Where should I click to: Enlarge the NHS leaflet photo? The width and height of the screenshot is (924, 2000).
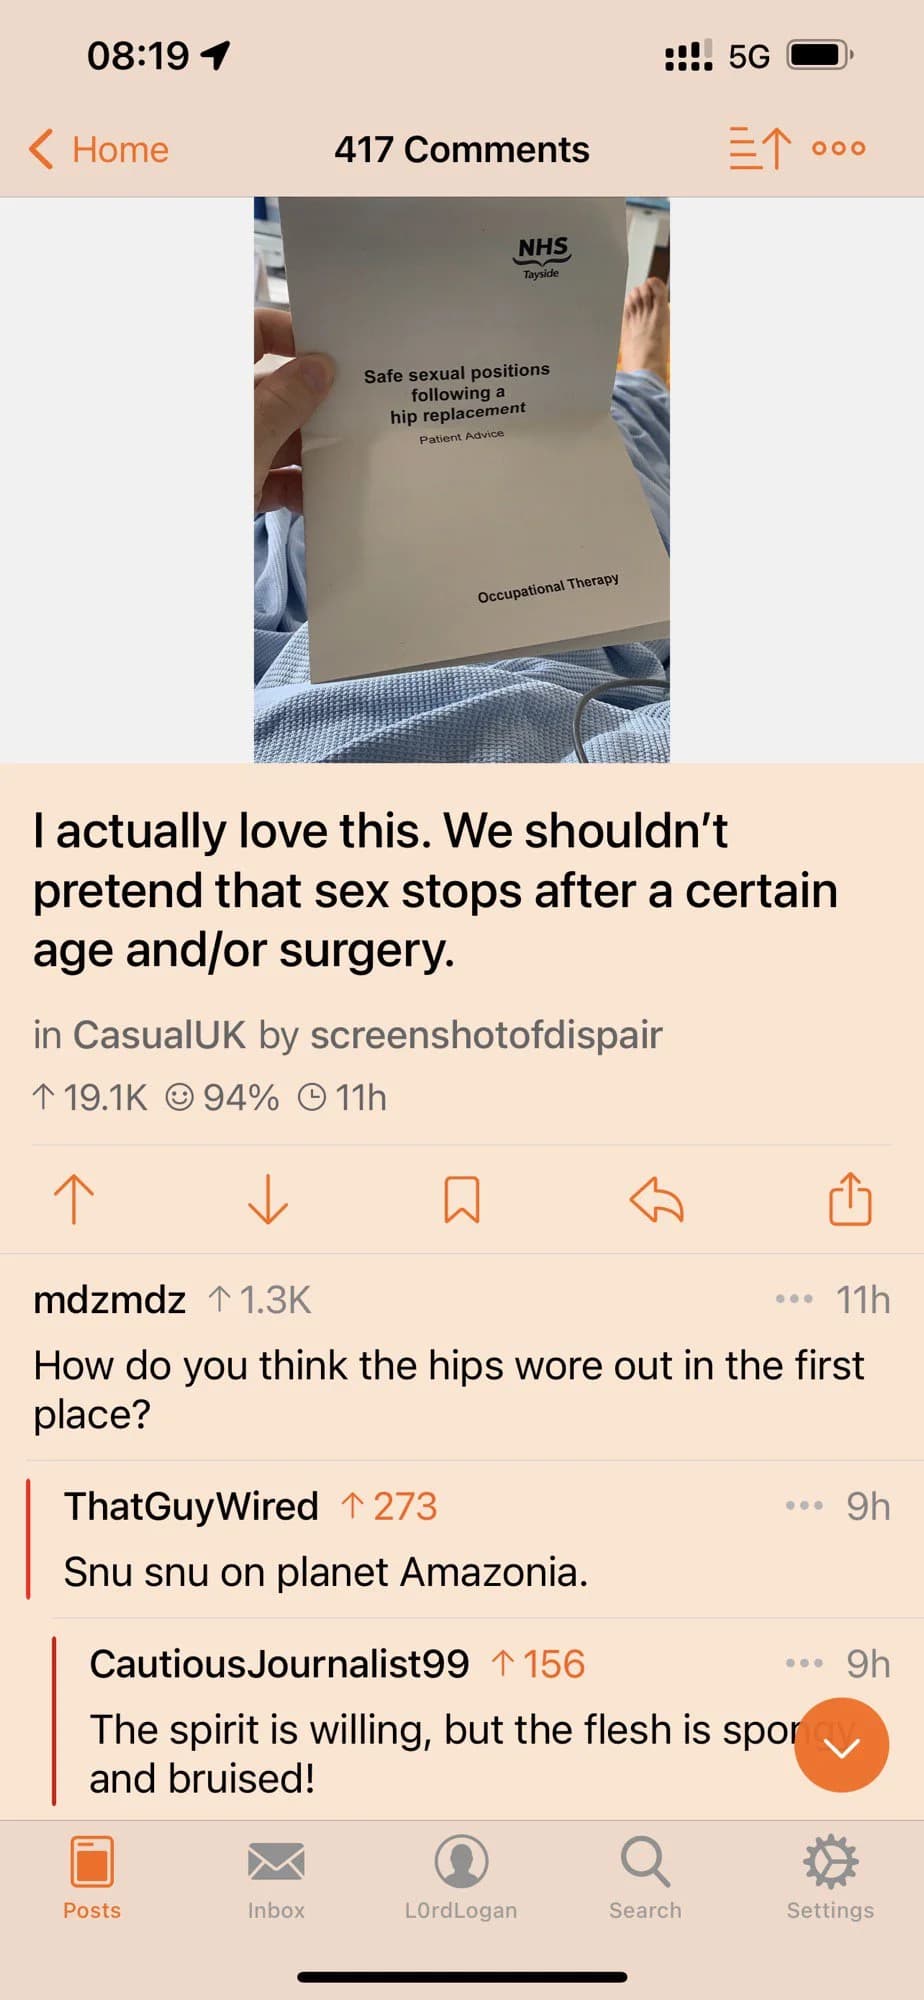pyautogui.click(x=461, y=480)
